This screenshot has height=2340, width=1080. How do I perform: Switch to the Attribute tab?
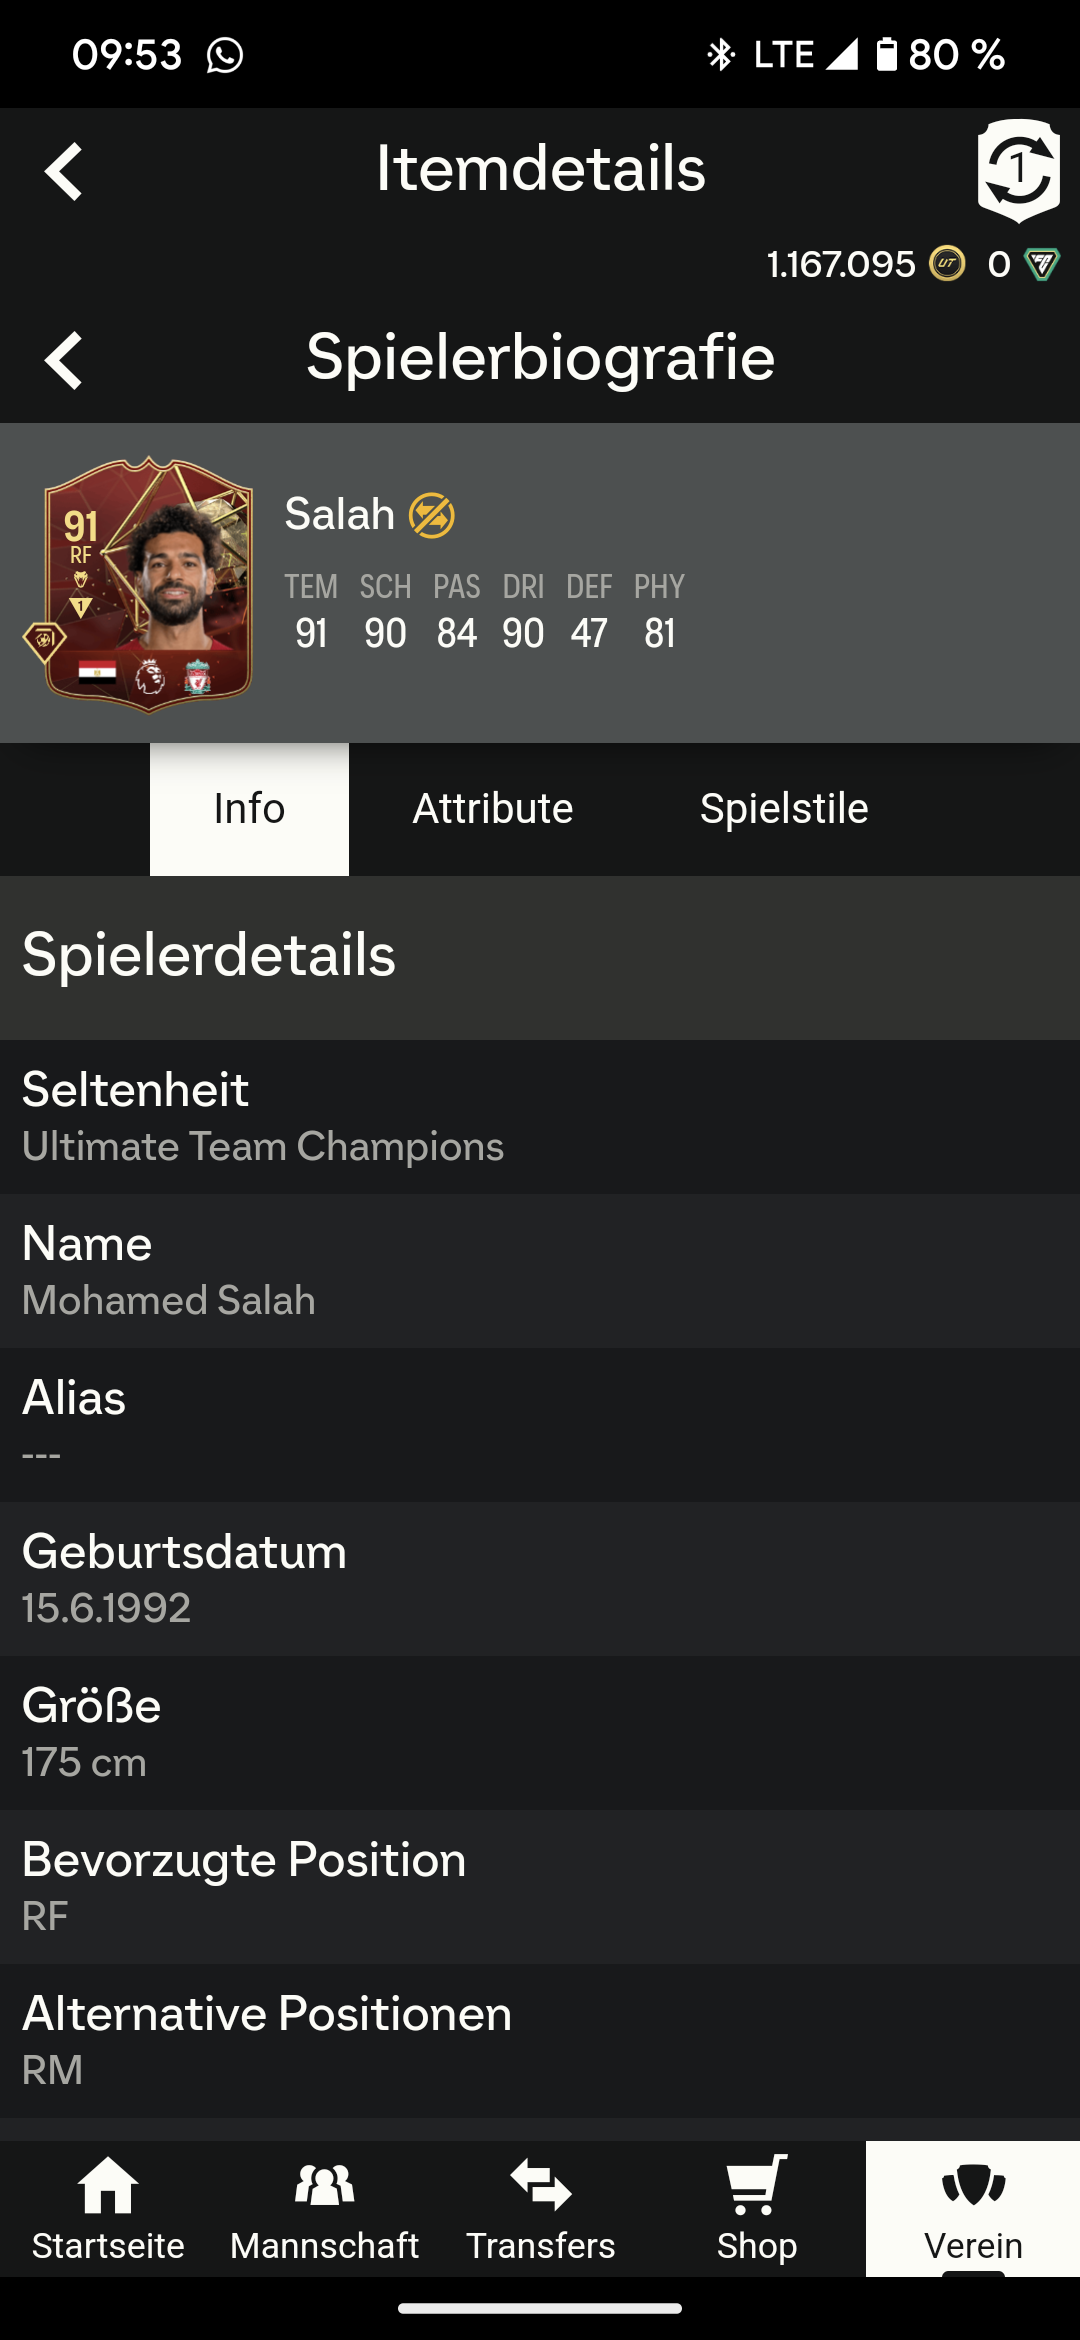[493, 809]
